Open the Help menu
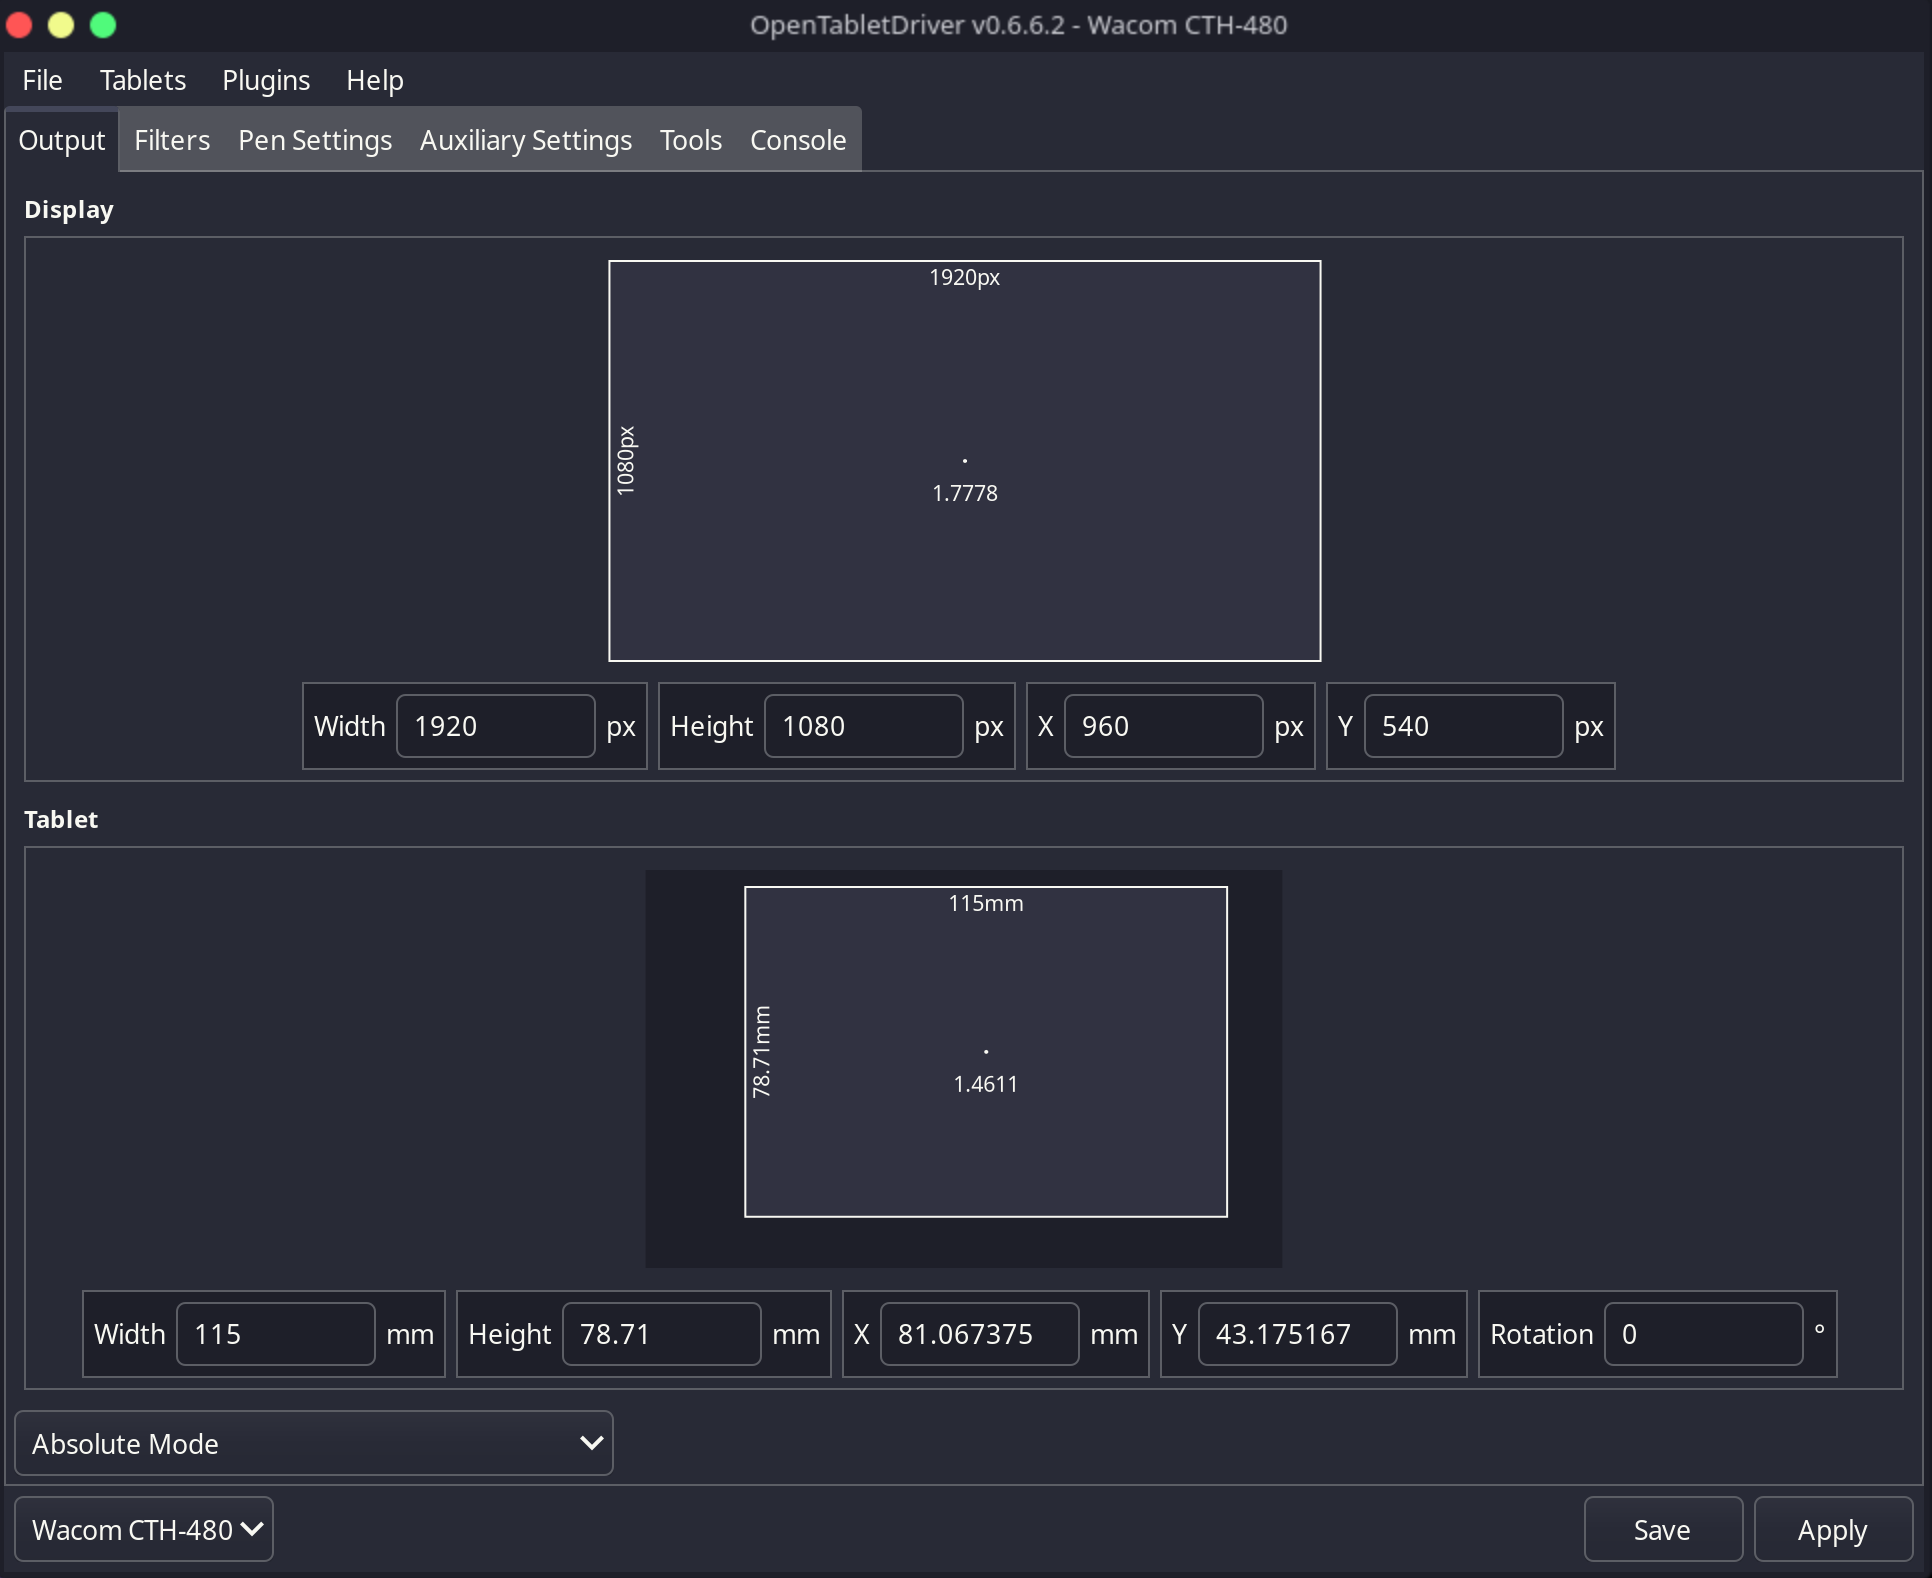 pos(375,80)
